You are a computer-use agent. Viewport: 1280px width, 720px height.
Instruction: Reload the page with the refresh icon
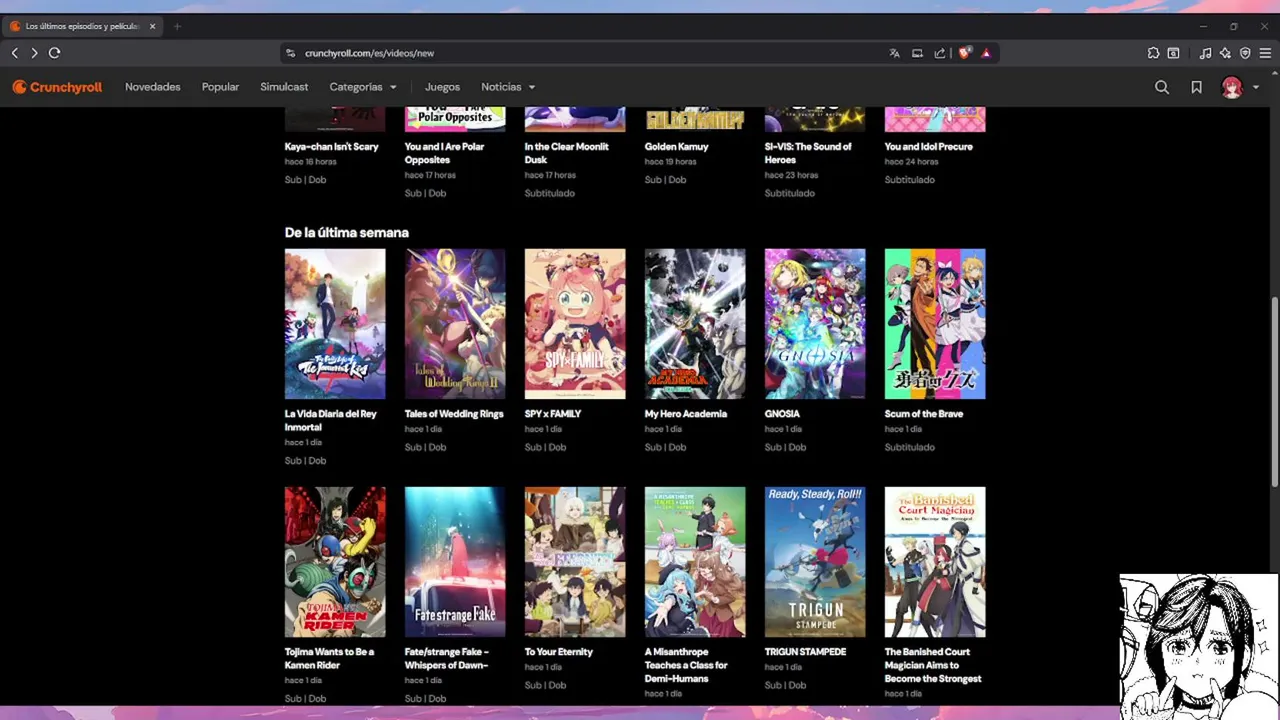55,53
